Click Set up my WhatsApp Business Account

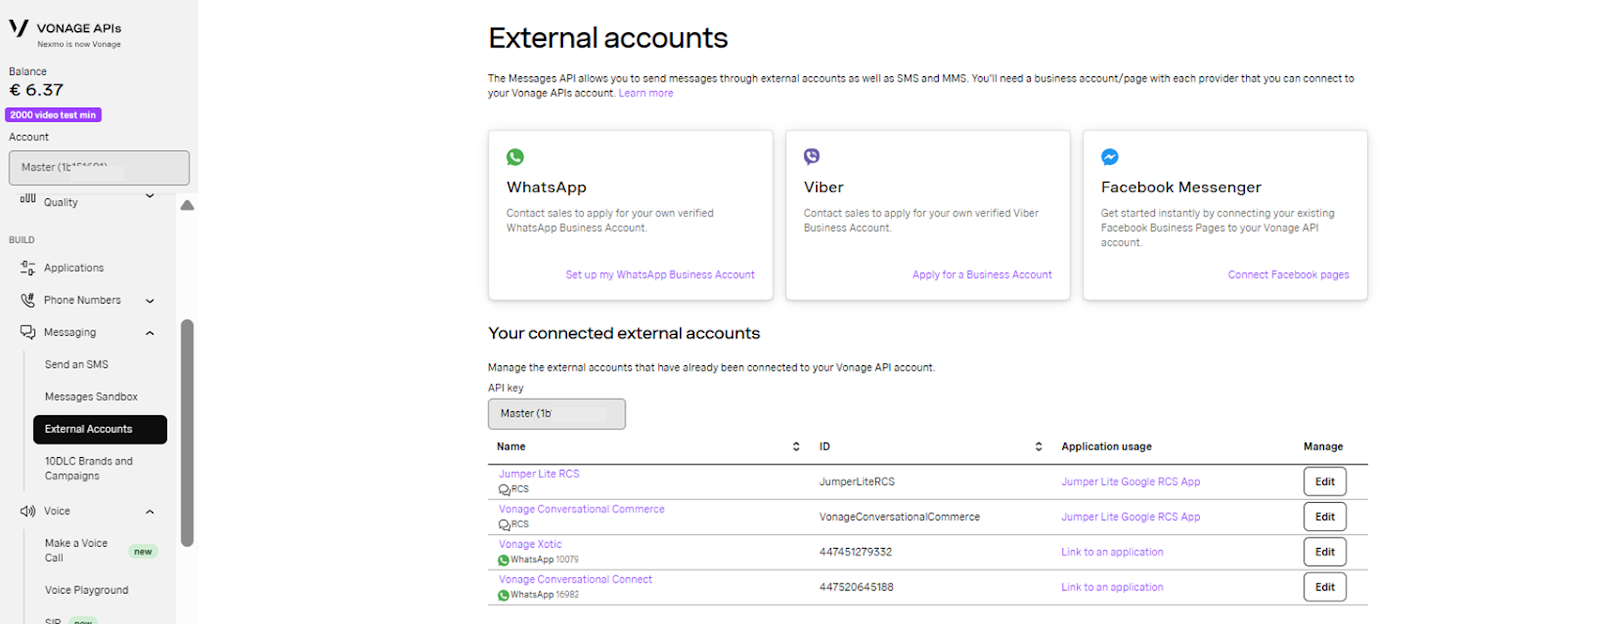click(660, 275)
